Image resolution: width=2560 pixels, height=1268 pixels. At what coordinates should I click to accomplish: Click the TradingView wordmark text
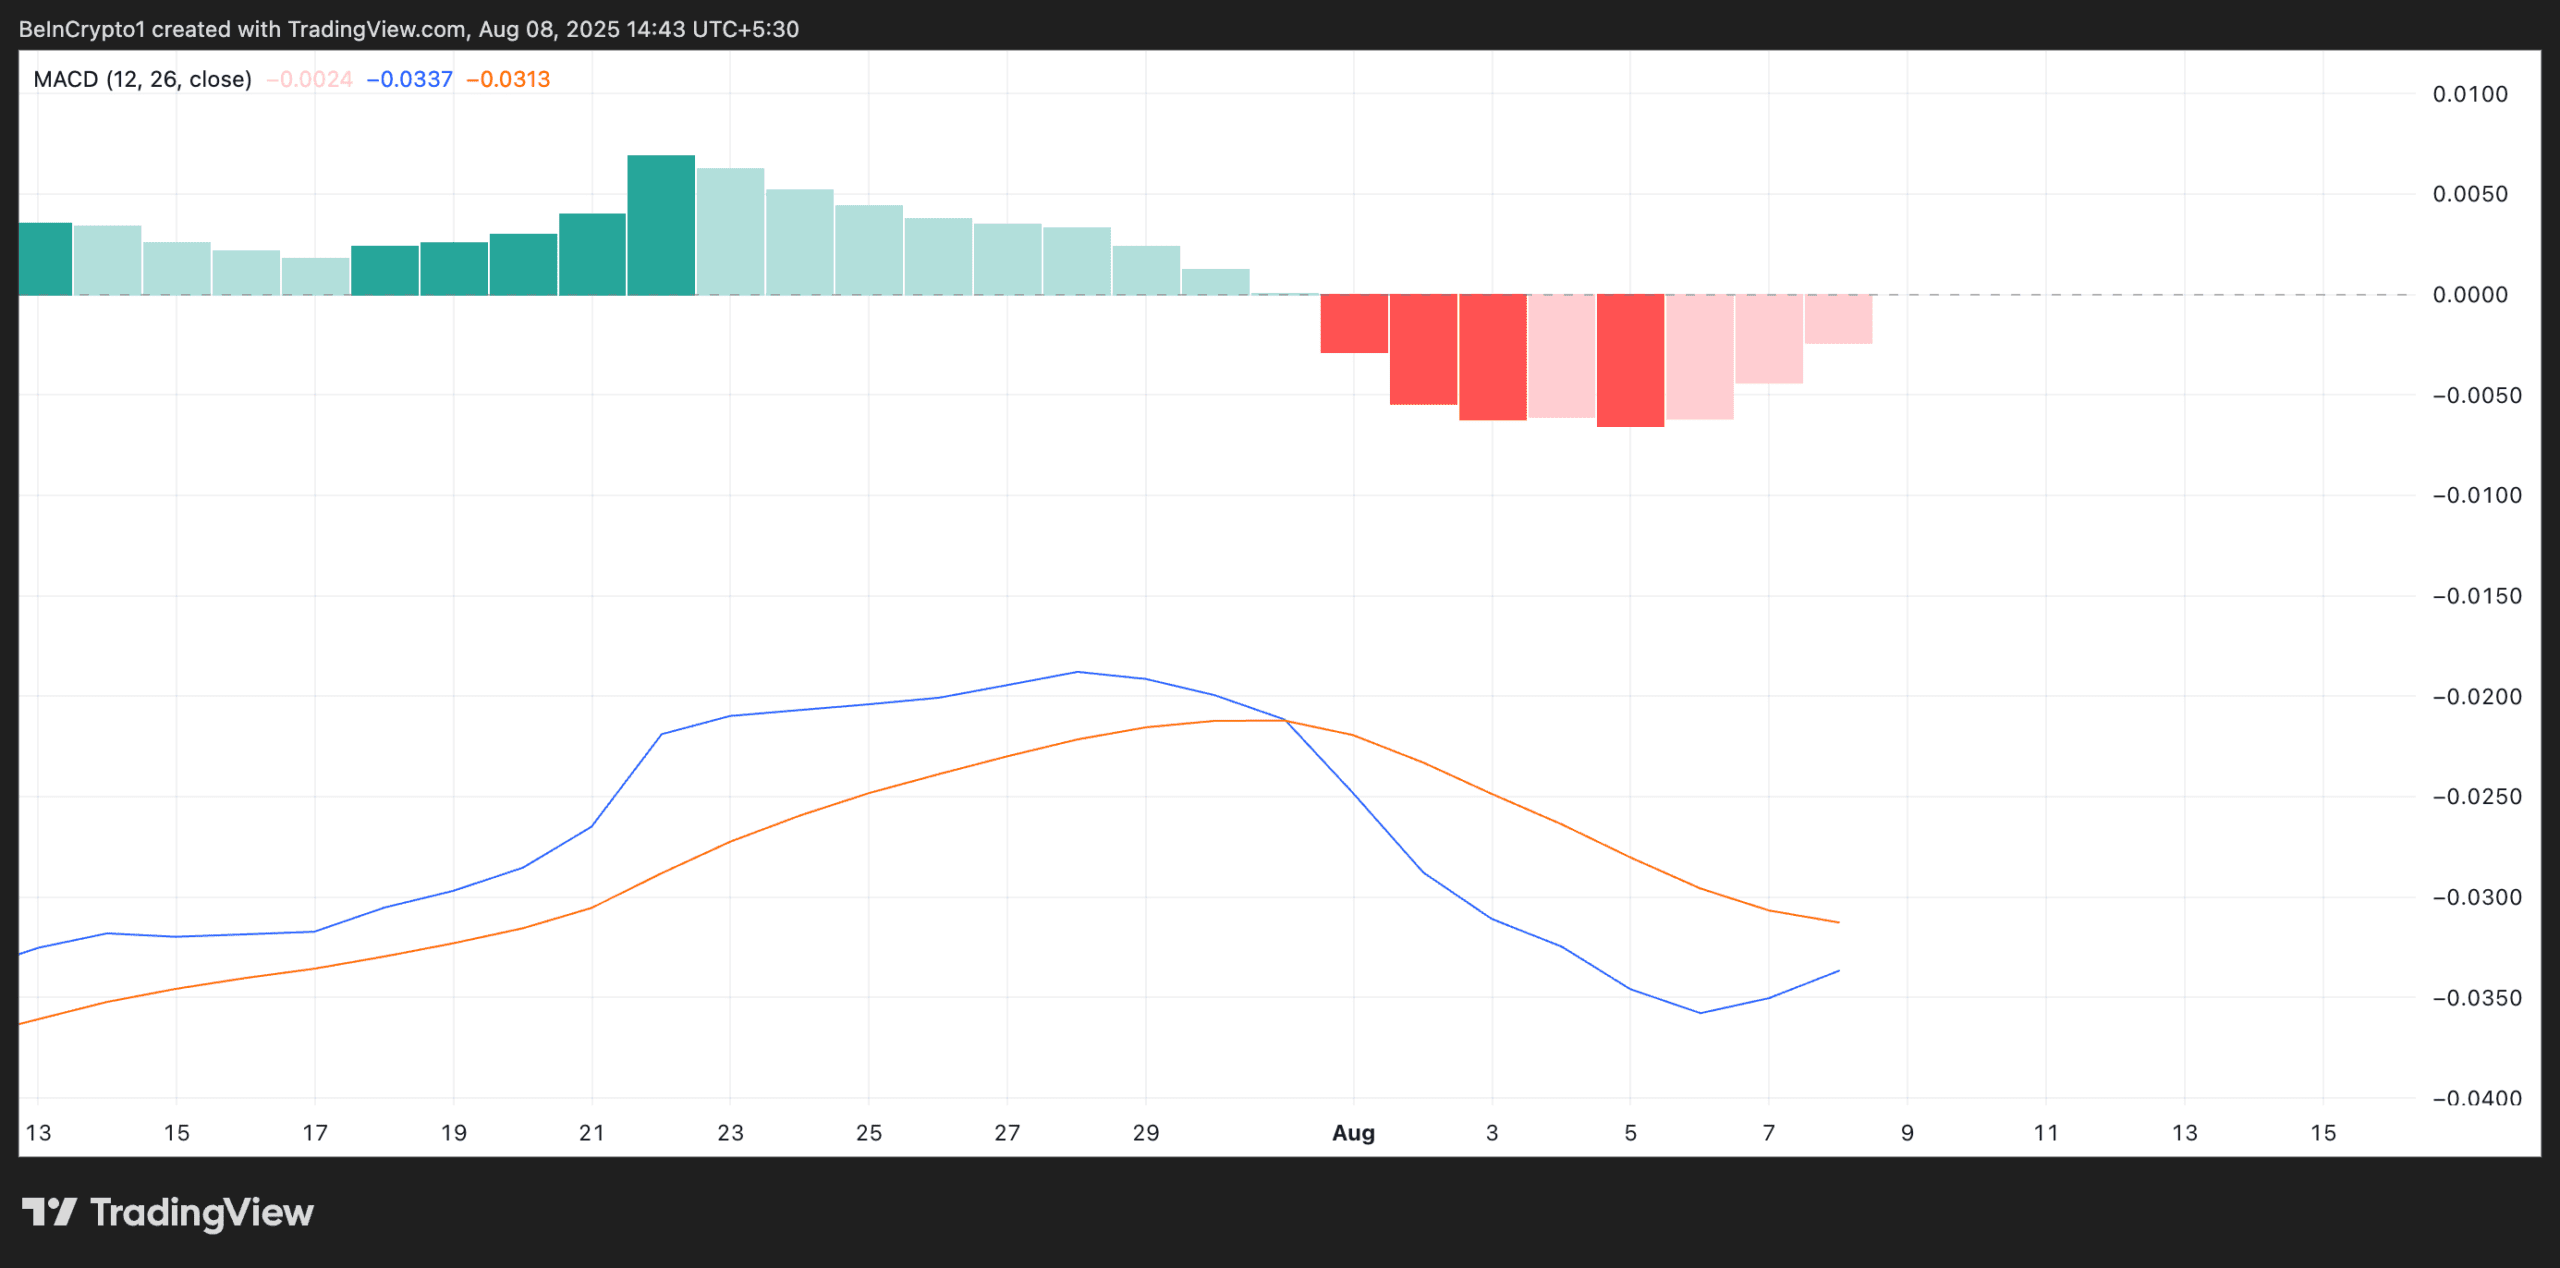coord(202,1212)
